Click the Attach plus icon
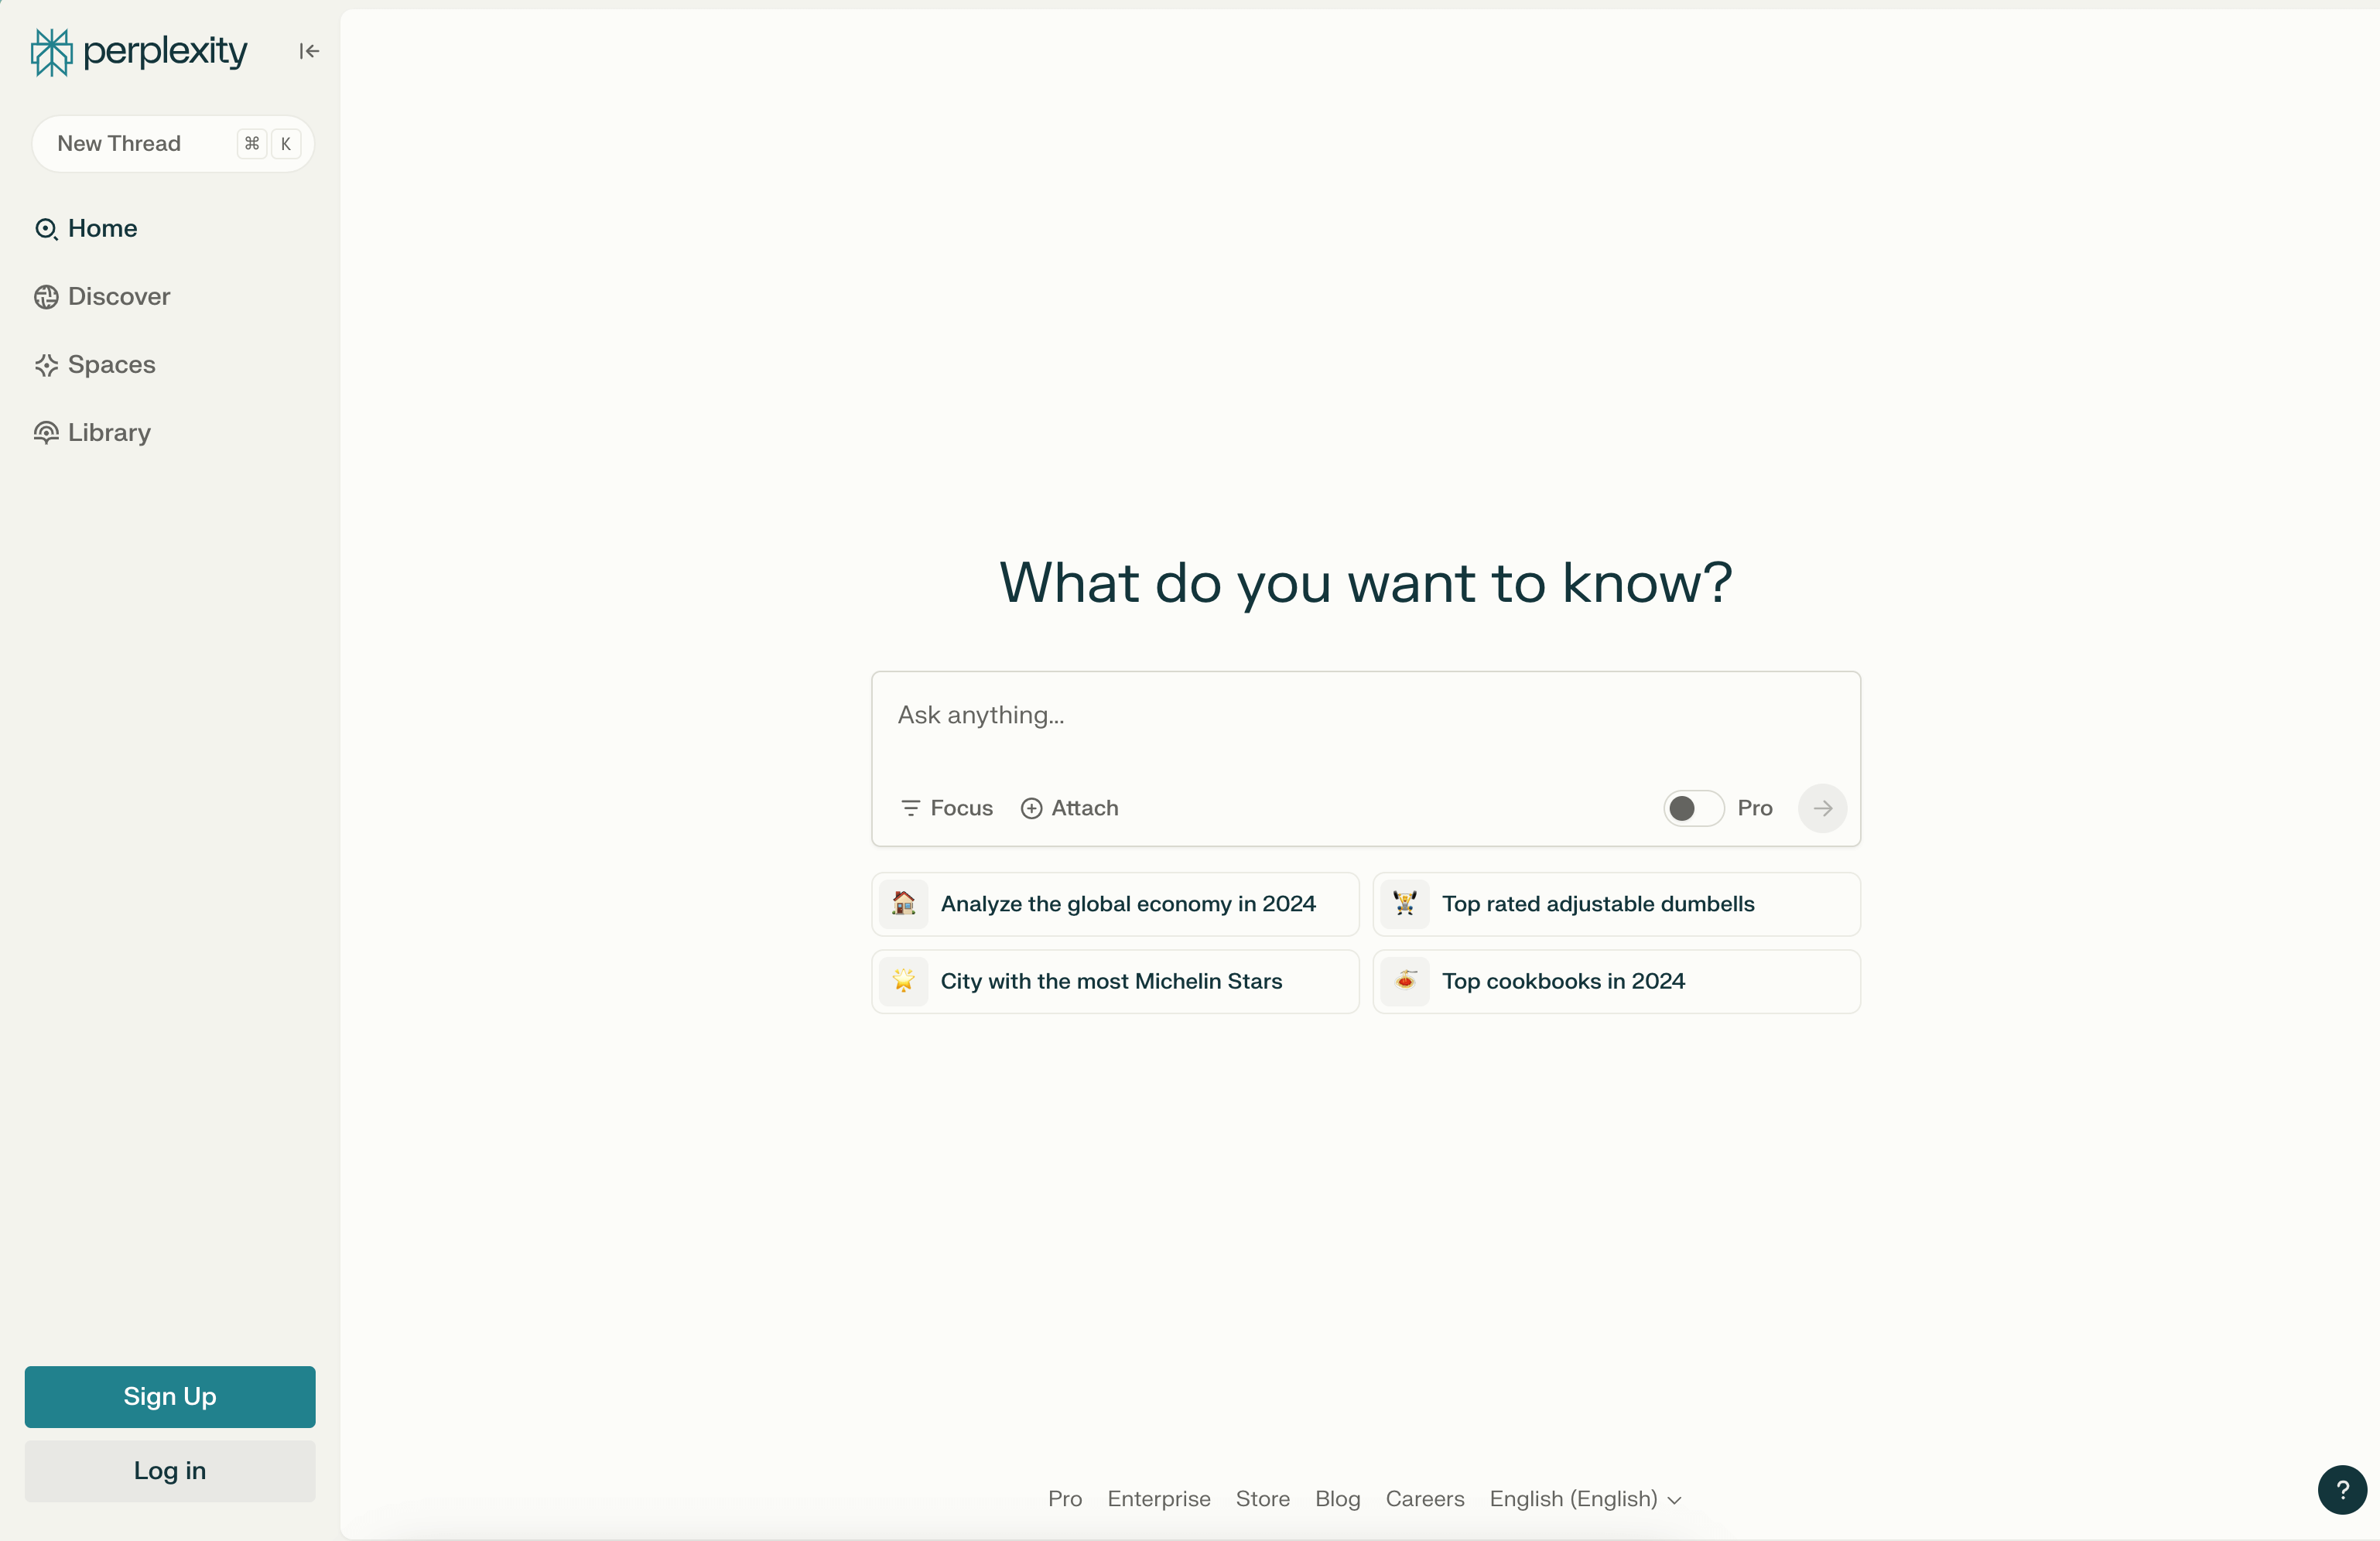The height and width of the screenshot is (1541, 2380). click(1031, 808)
